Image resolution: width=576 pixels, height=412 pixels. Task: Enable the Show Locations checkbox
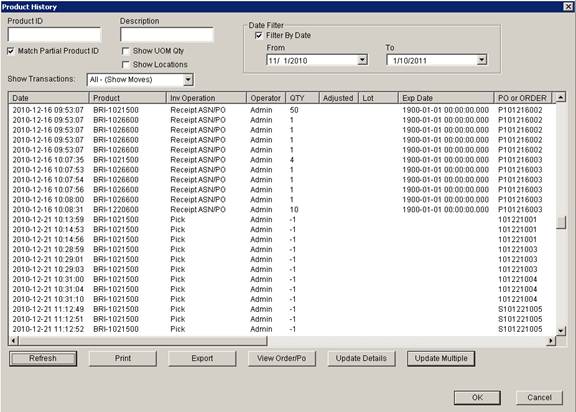(126, 65)
